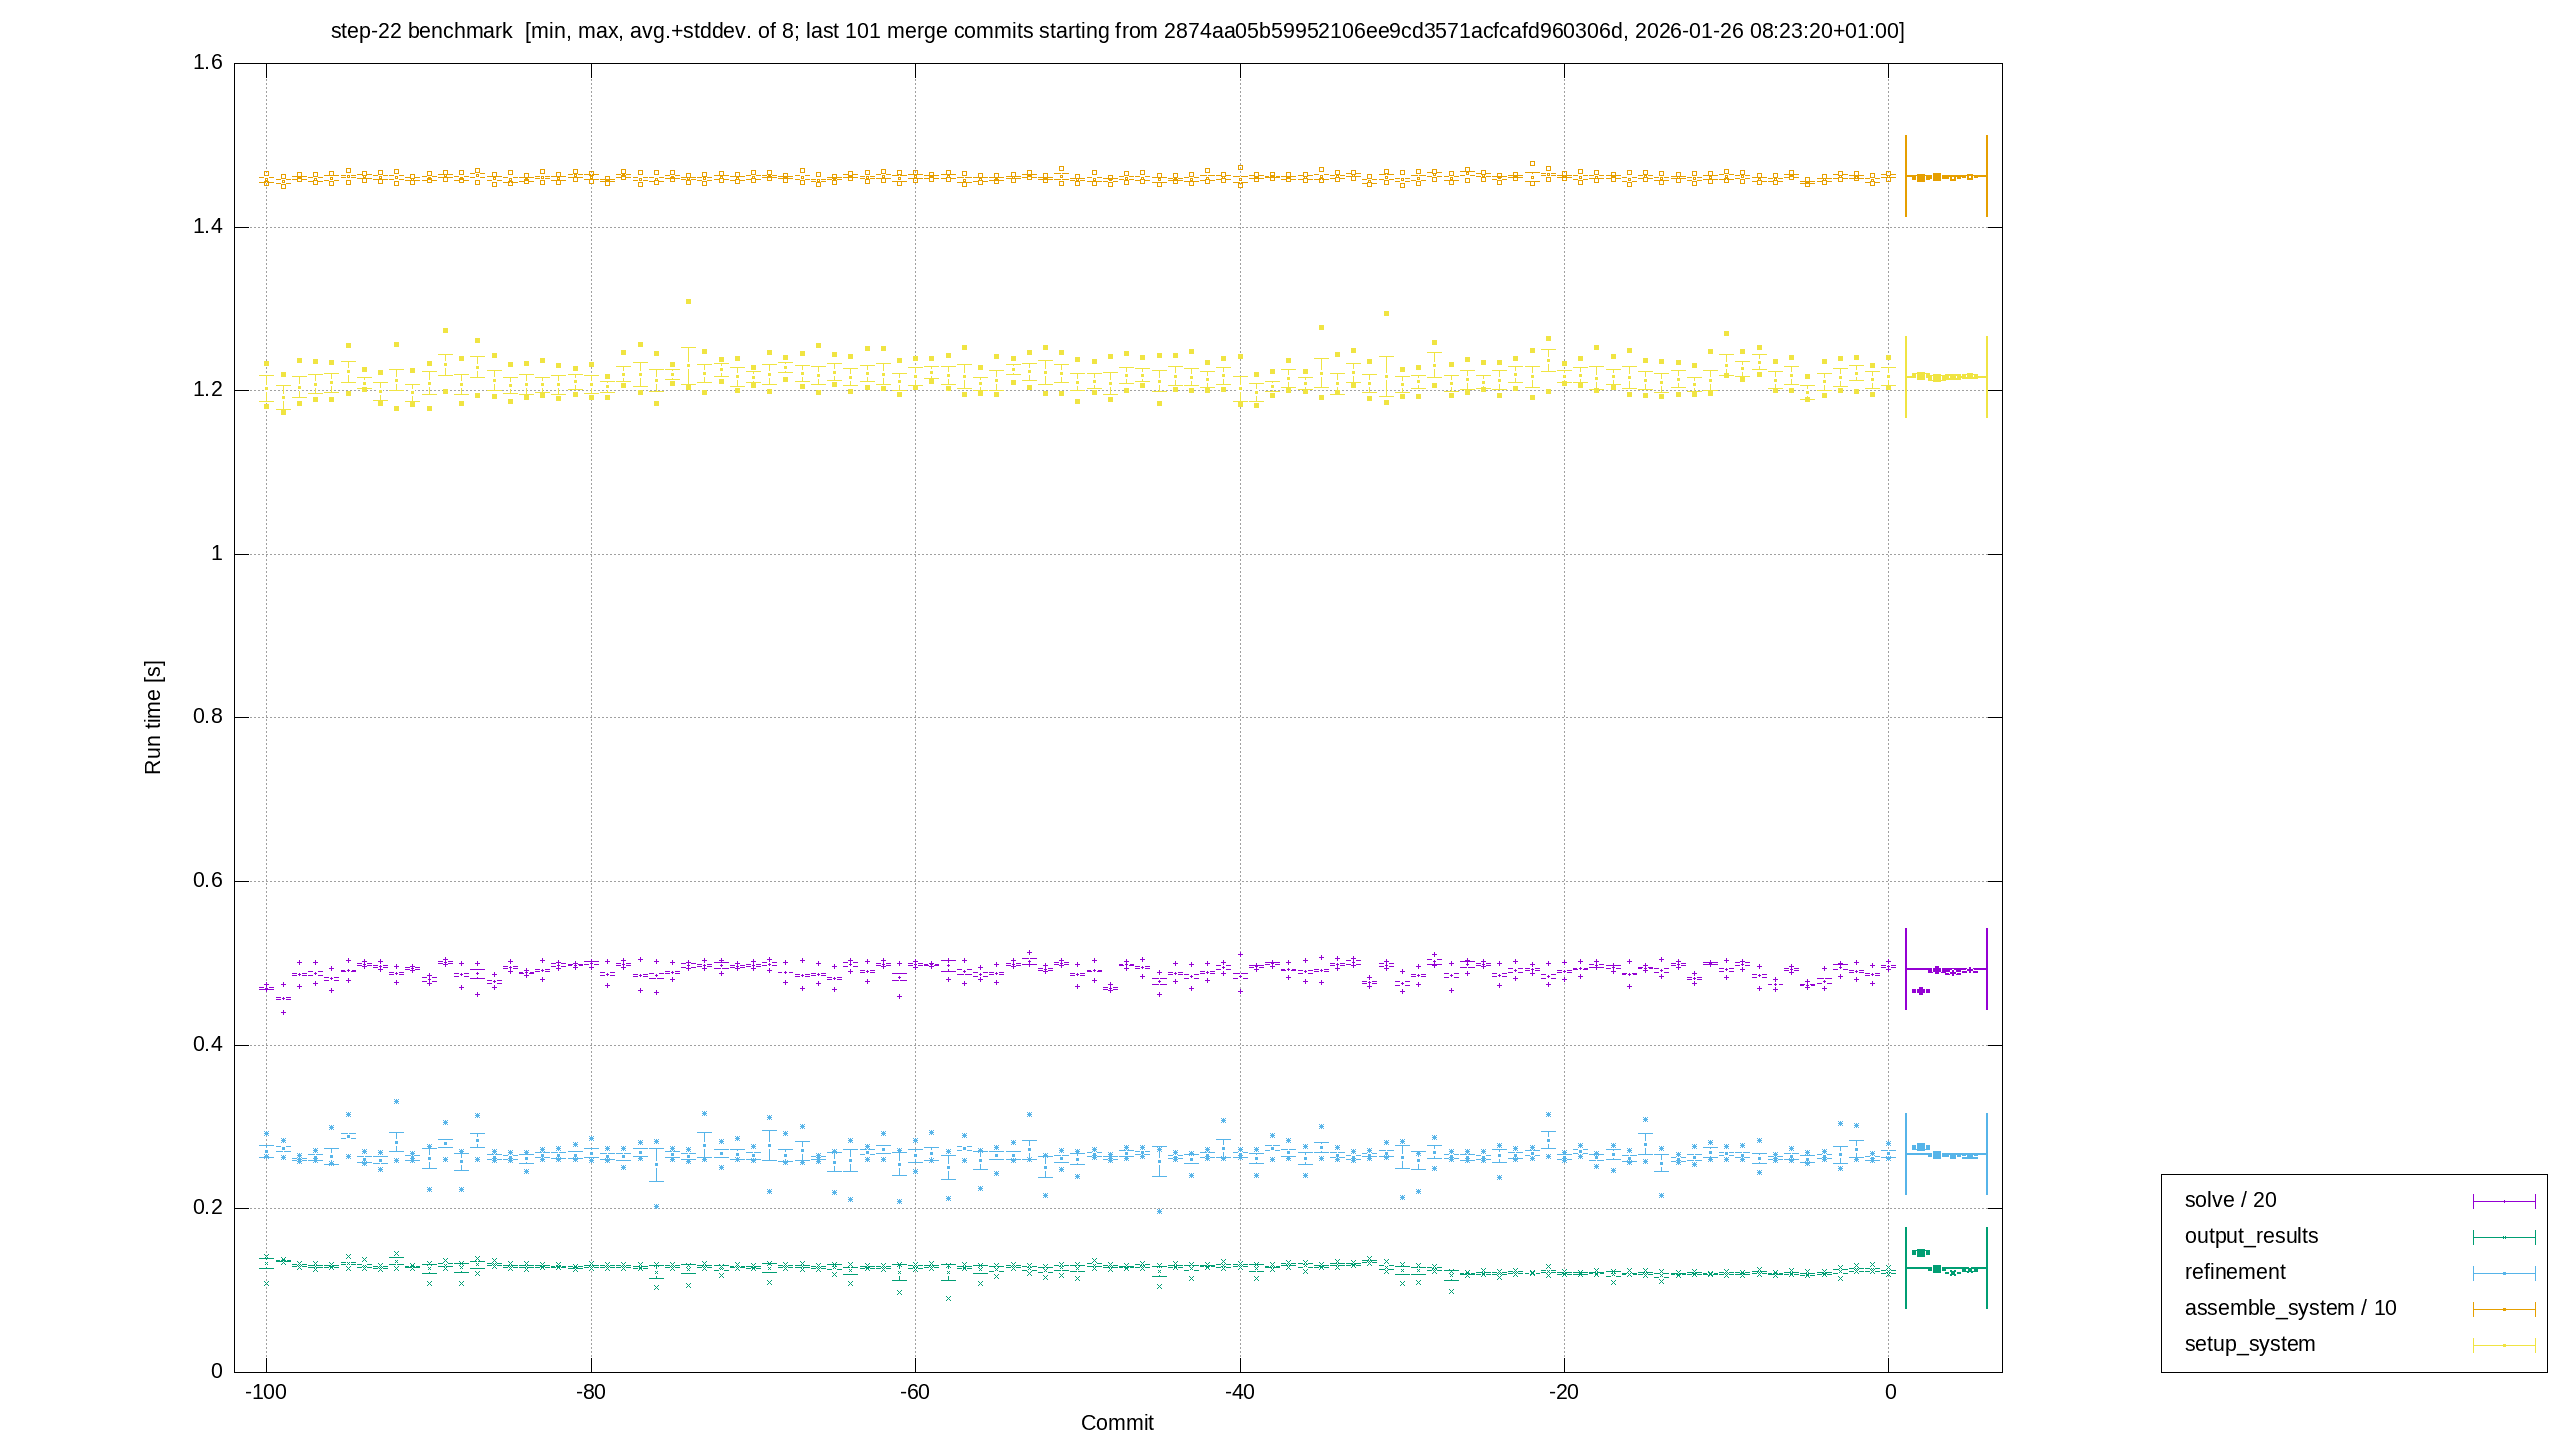The width and height of the screenshot is (2560, 1440).
Task: Click the purple summary error bar at right
Action: point(1946,969)
